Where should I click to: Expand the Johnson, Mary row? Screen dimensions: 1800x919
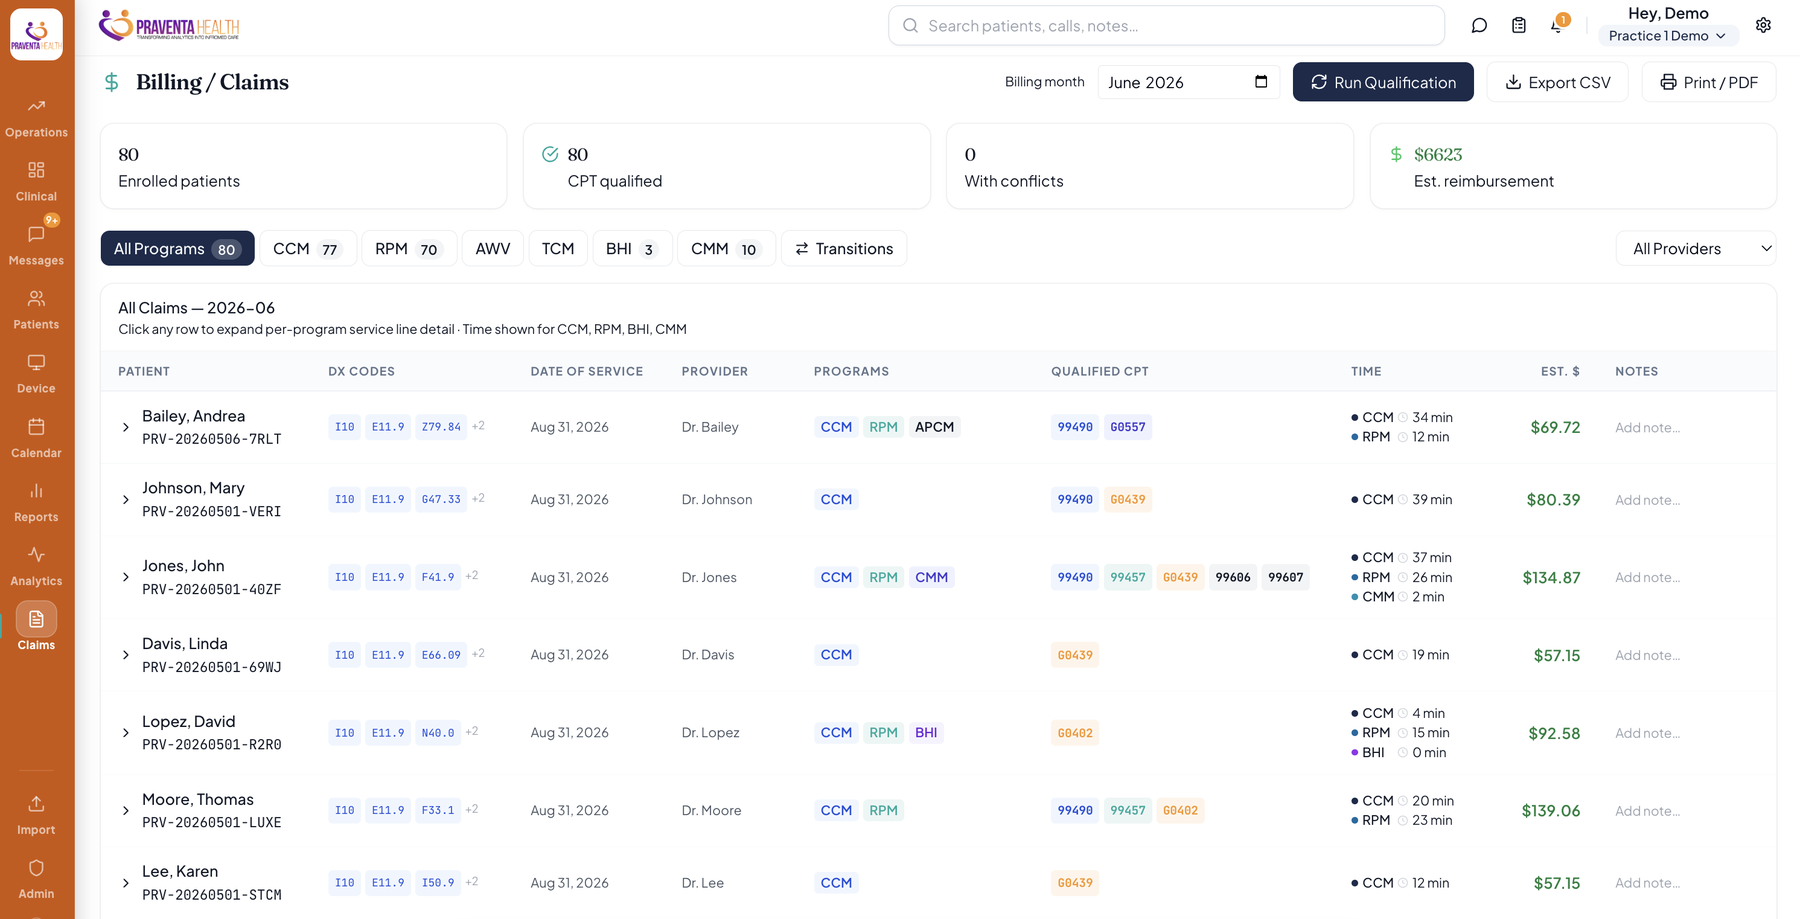(126, 499)
